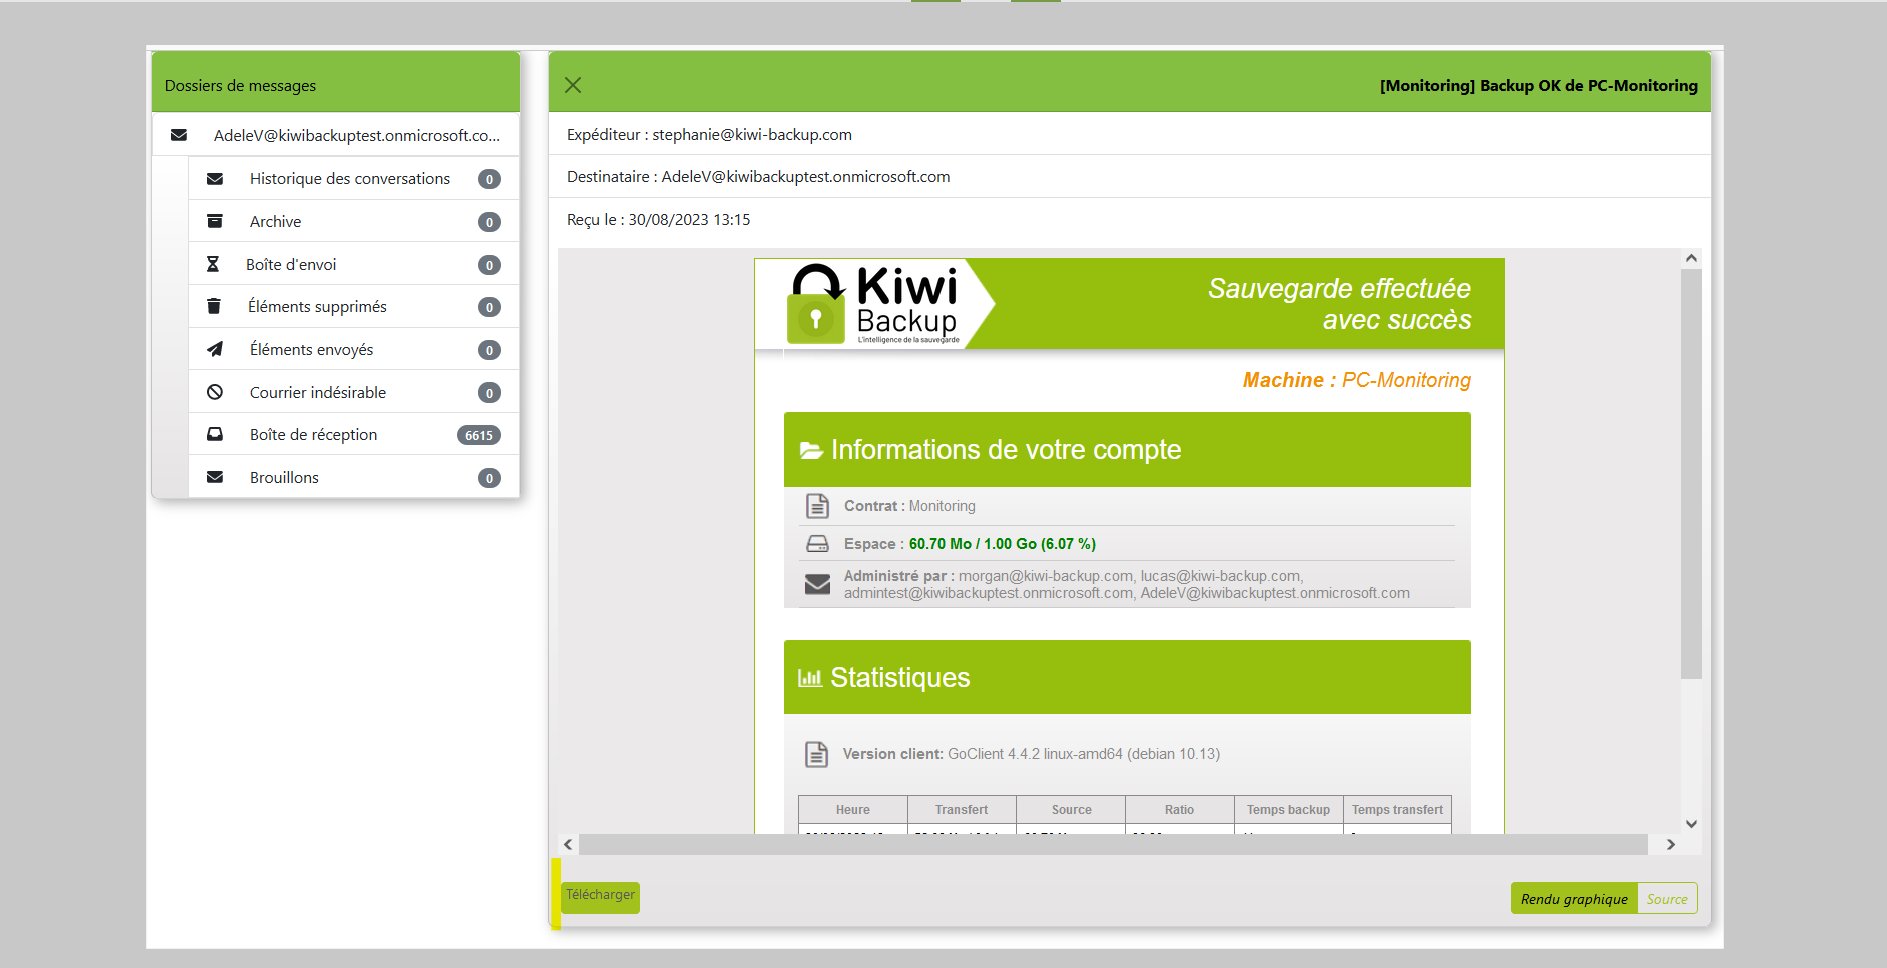Click the hourglass icon for Boîte d'envoi
This screenshot has width=1887, height=968.
pos(213,264)
